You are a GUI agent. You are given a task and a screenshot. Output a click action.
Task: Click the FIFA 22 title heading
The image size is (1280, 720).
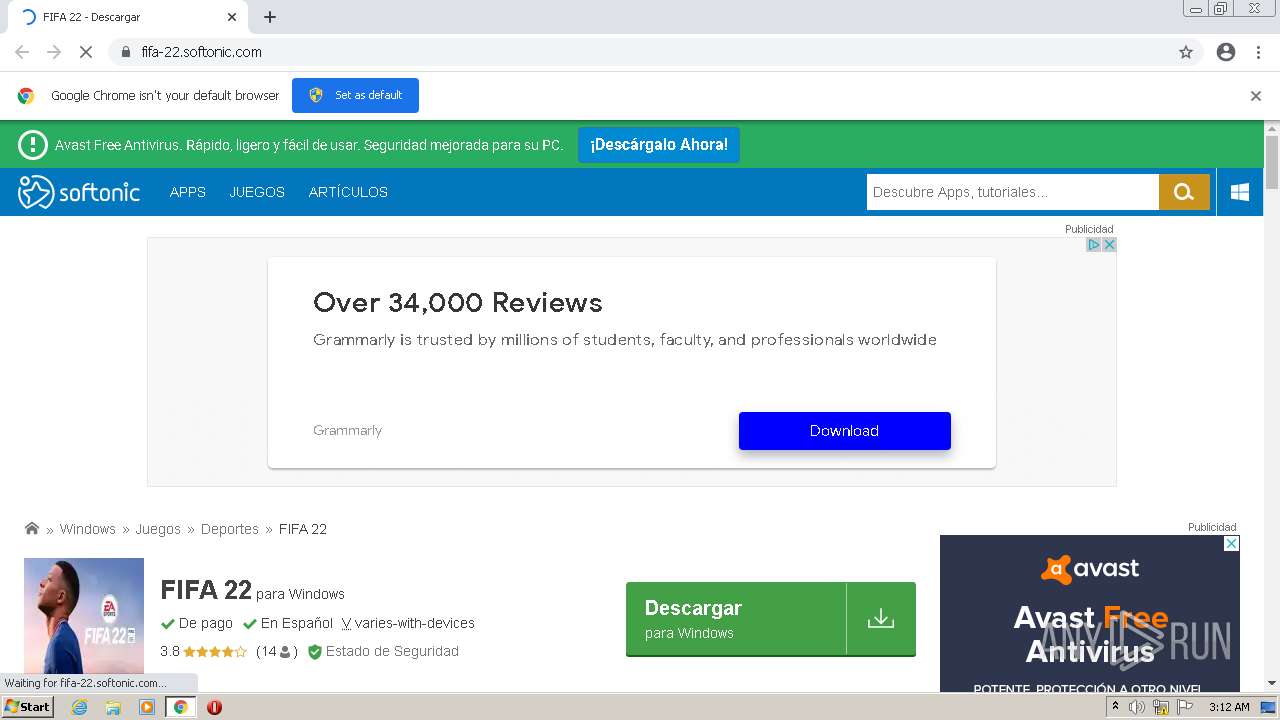click(206, 590)
